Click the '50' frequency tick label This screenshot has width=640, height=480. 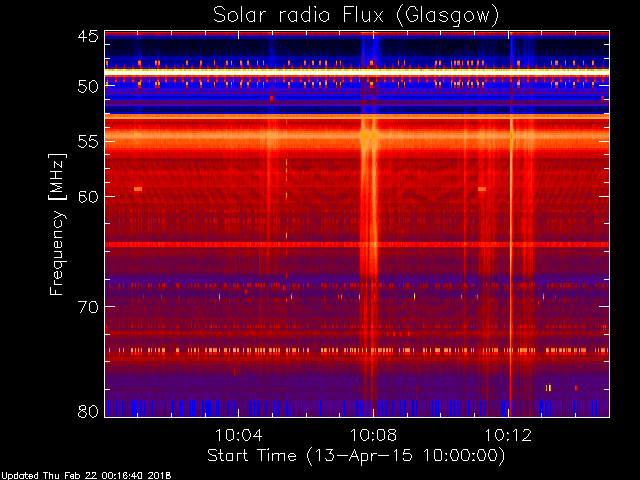click(x=88, y=87)
